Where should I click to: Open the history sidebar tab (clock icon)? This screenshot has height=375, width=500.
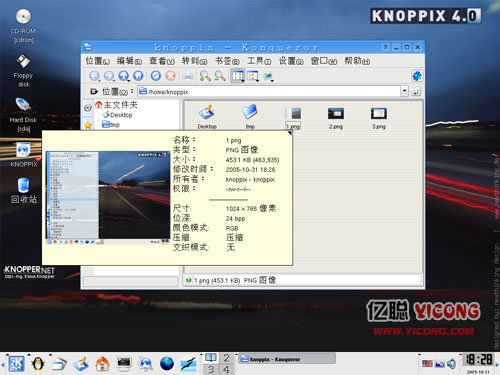88,108
